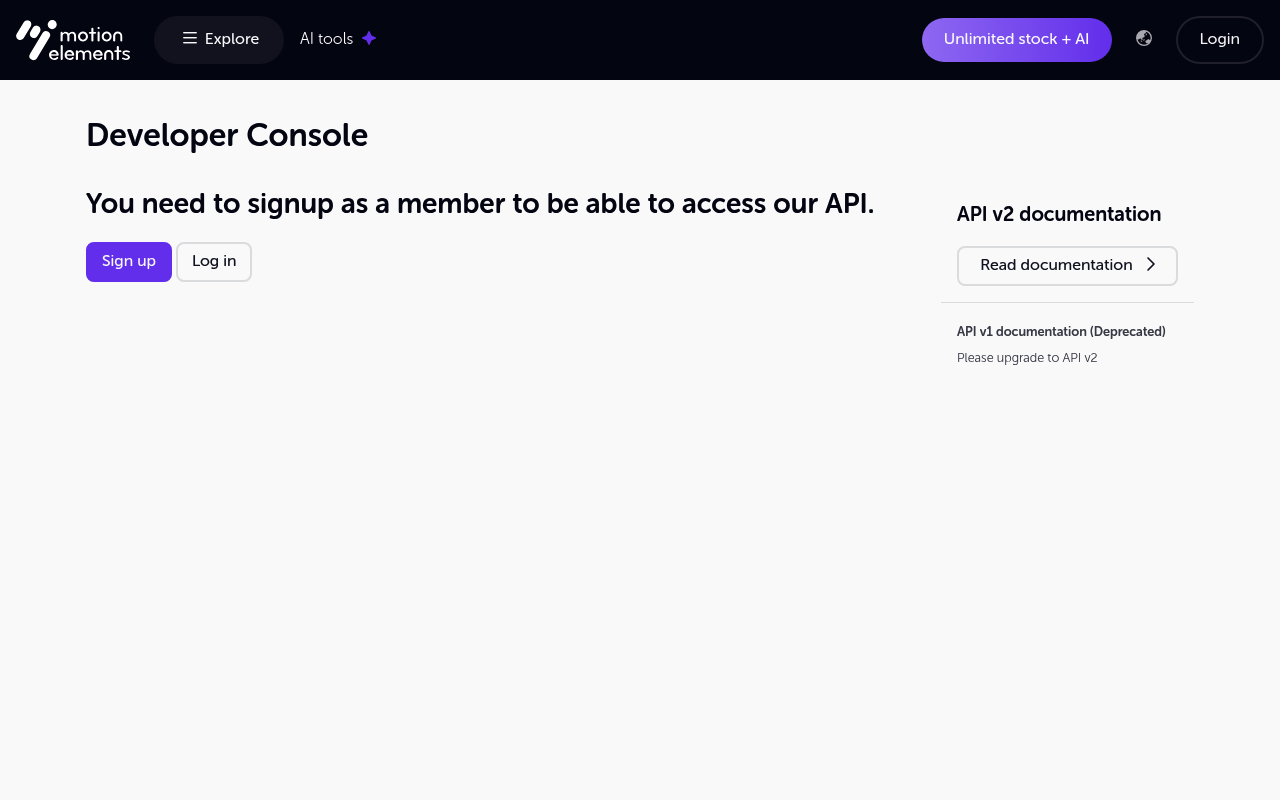Open the hamburger menu icon beside Explore
The height and width of the screenshot is (800, 1280).
[x=190, y=39]
